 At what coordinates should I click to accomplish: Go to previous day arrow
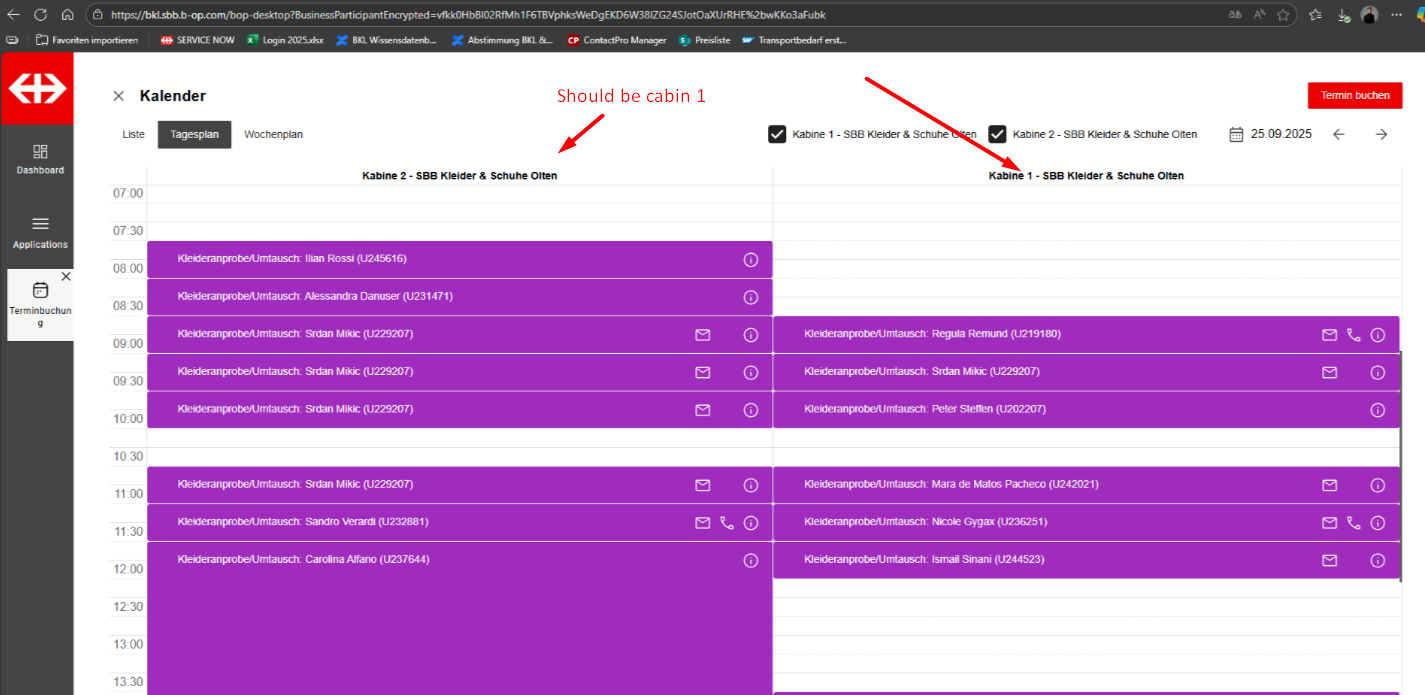click(x=1339, y=134)
